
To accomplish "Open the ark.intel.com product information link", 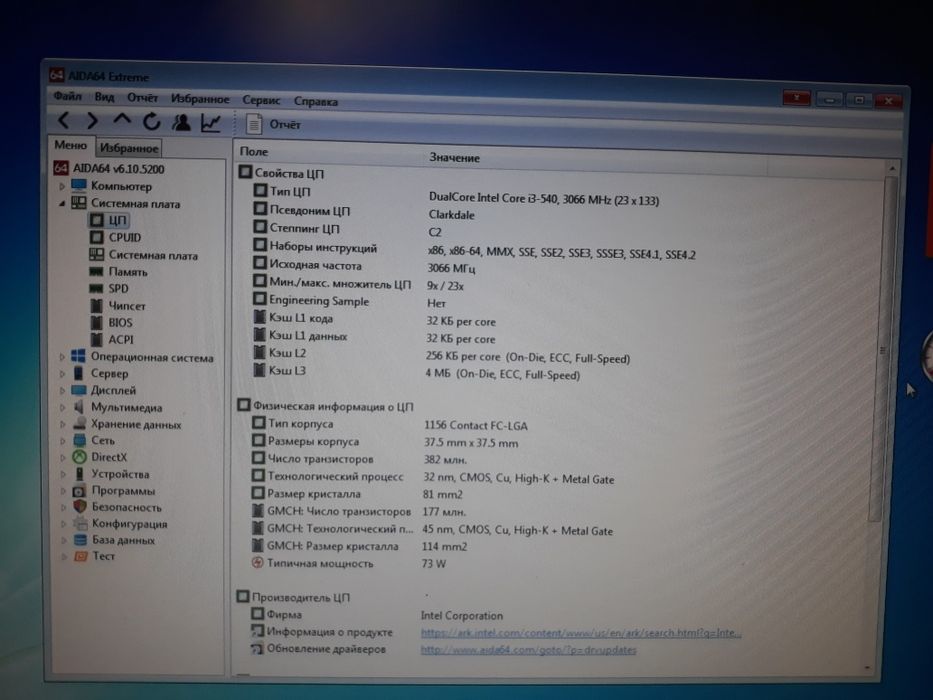I will pyautogui.click(x=581, y=633).
